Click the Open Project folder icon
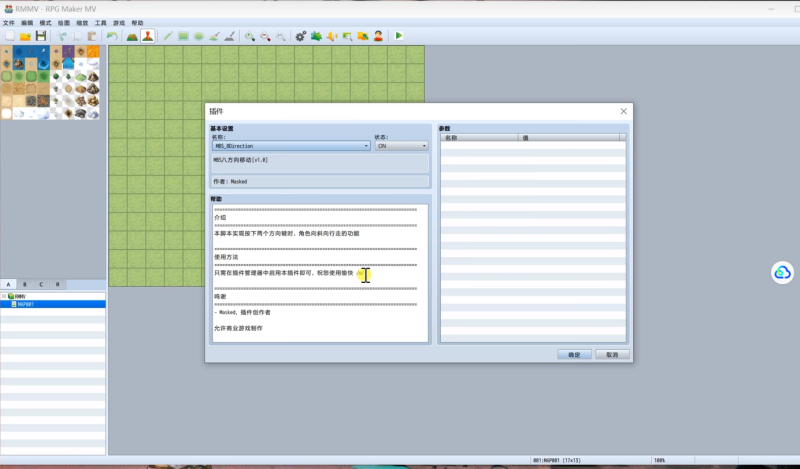800x469 pixels. pos(25,36)
